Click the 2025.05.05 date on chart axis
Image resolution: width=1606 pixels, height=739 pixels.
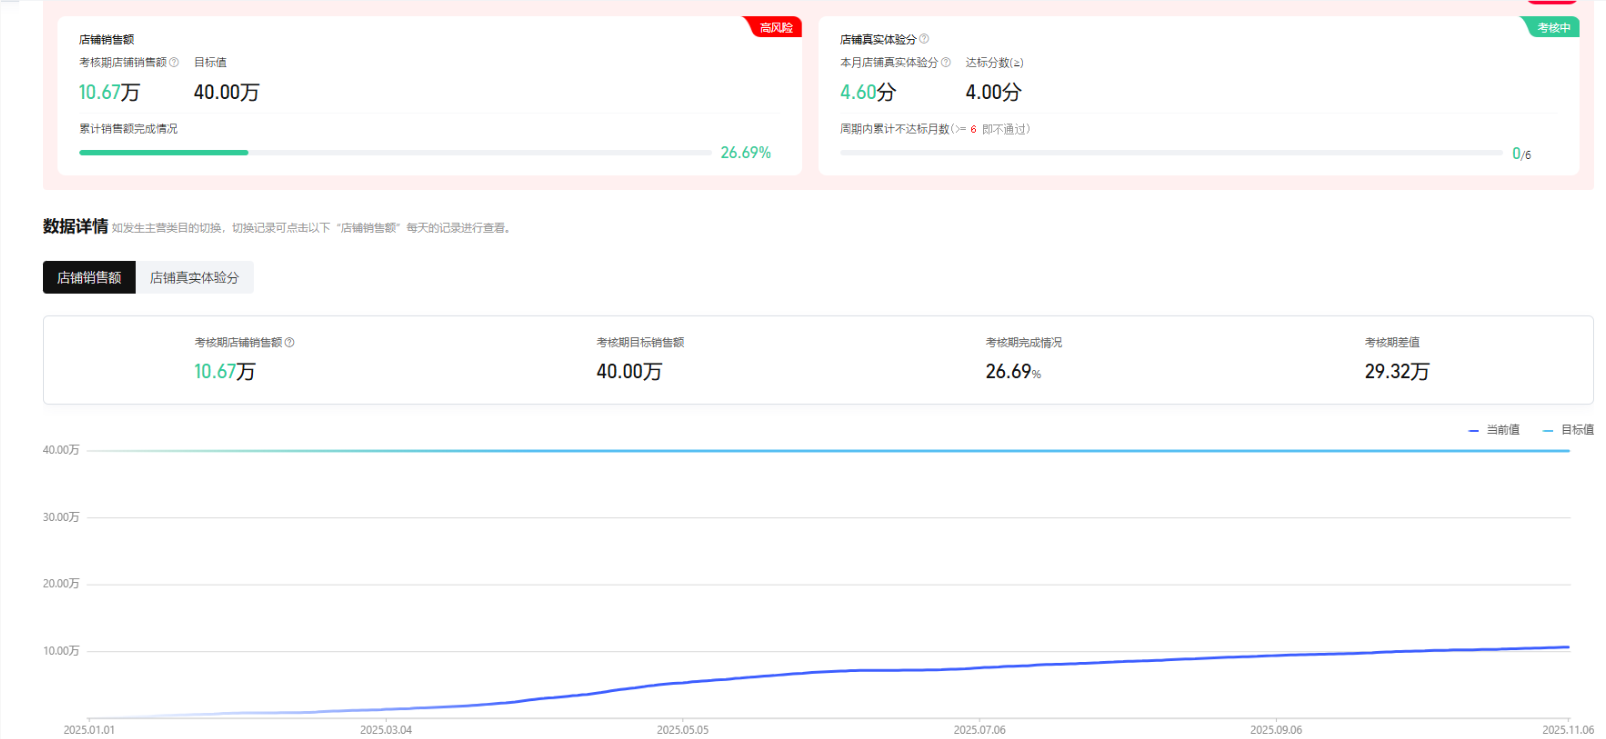point(682,730)
